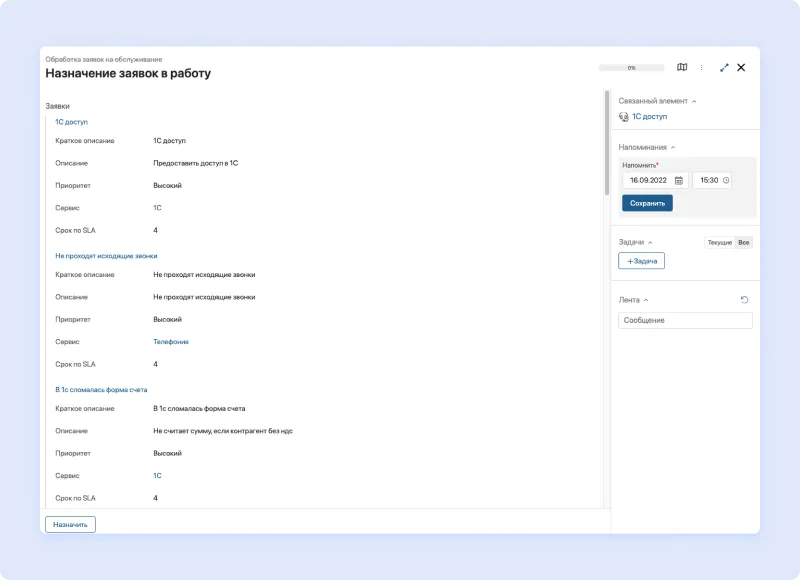Click the clock icon in time field
Image resolution: width=800 pixels, height=580 pixels.
coord(726,181)
